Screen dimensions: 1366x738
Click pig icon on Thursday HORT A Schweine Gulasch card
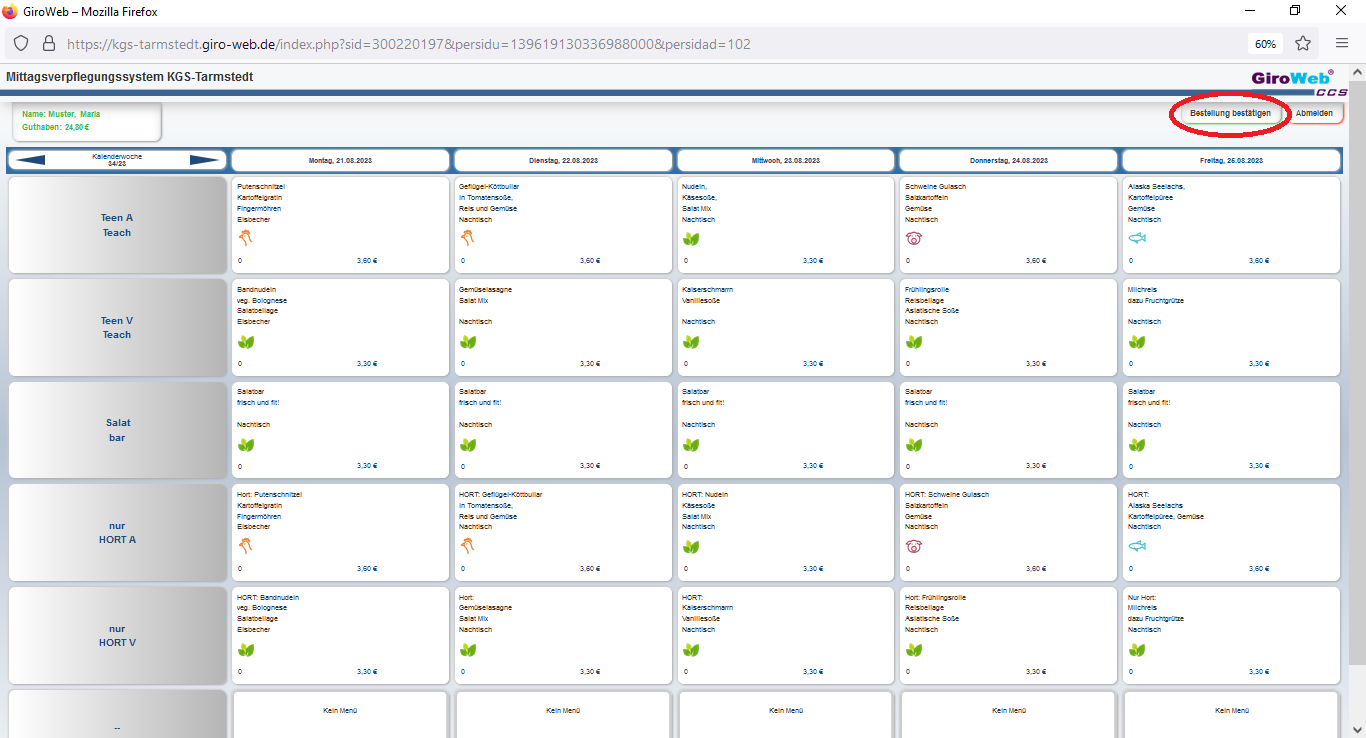913,546
